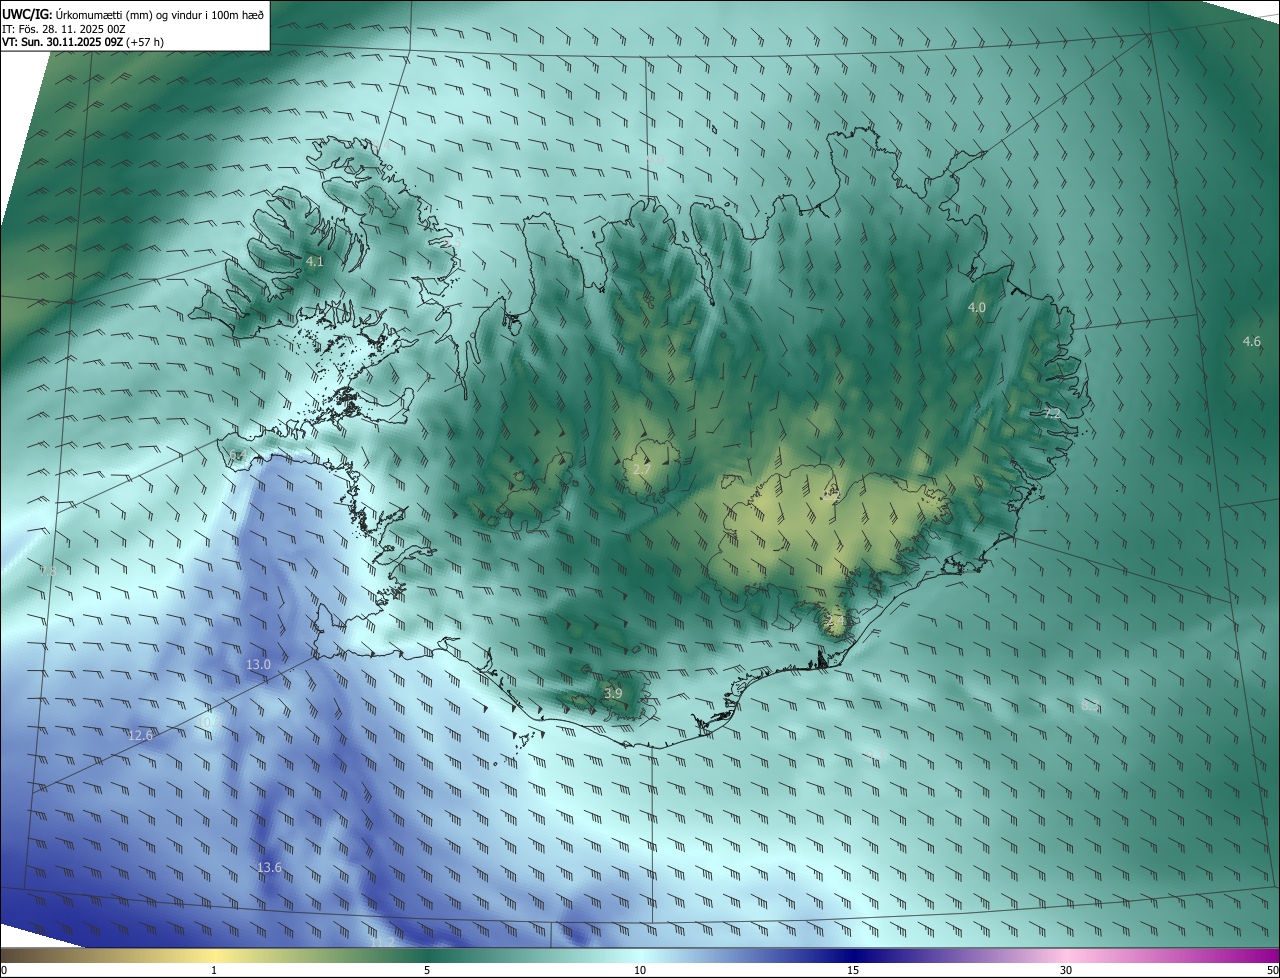Click the colorbar tick label 50

pyautogui.click(x=1272, y=970)
